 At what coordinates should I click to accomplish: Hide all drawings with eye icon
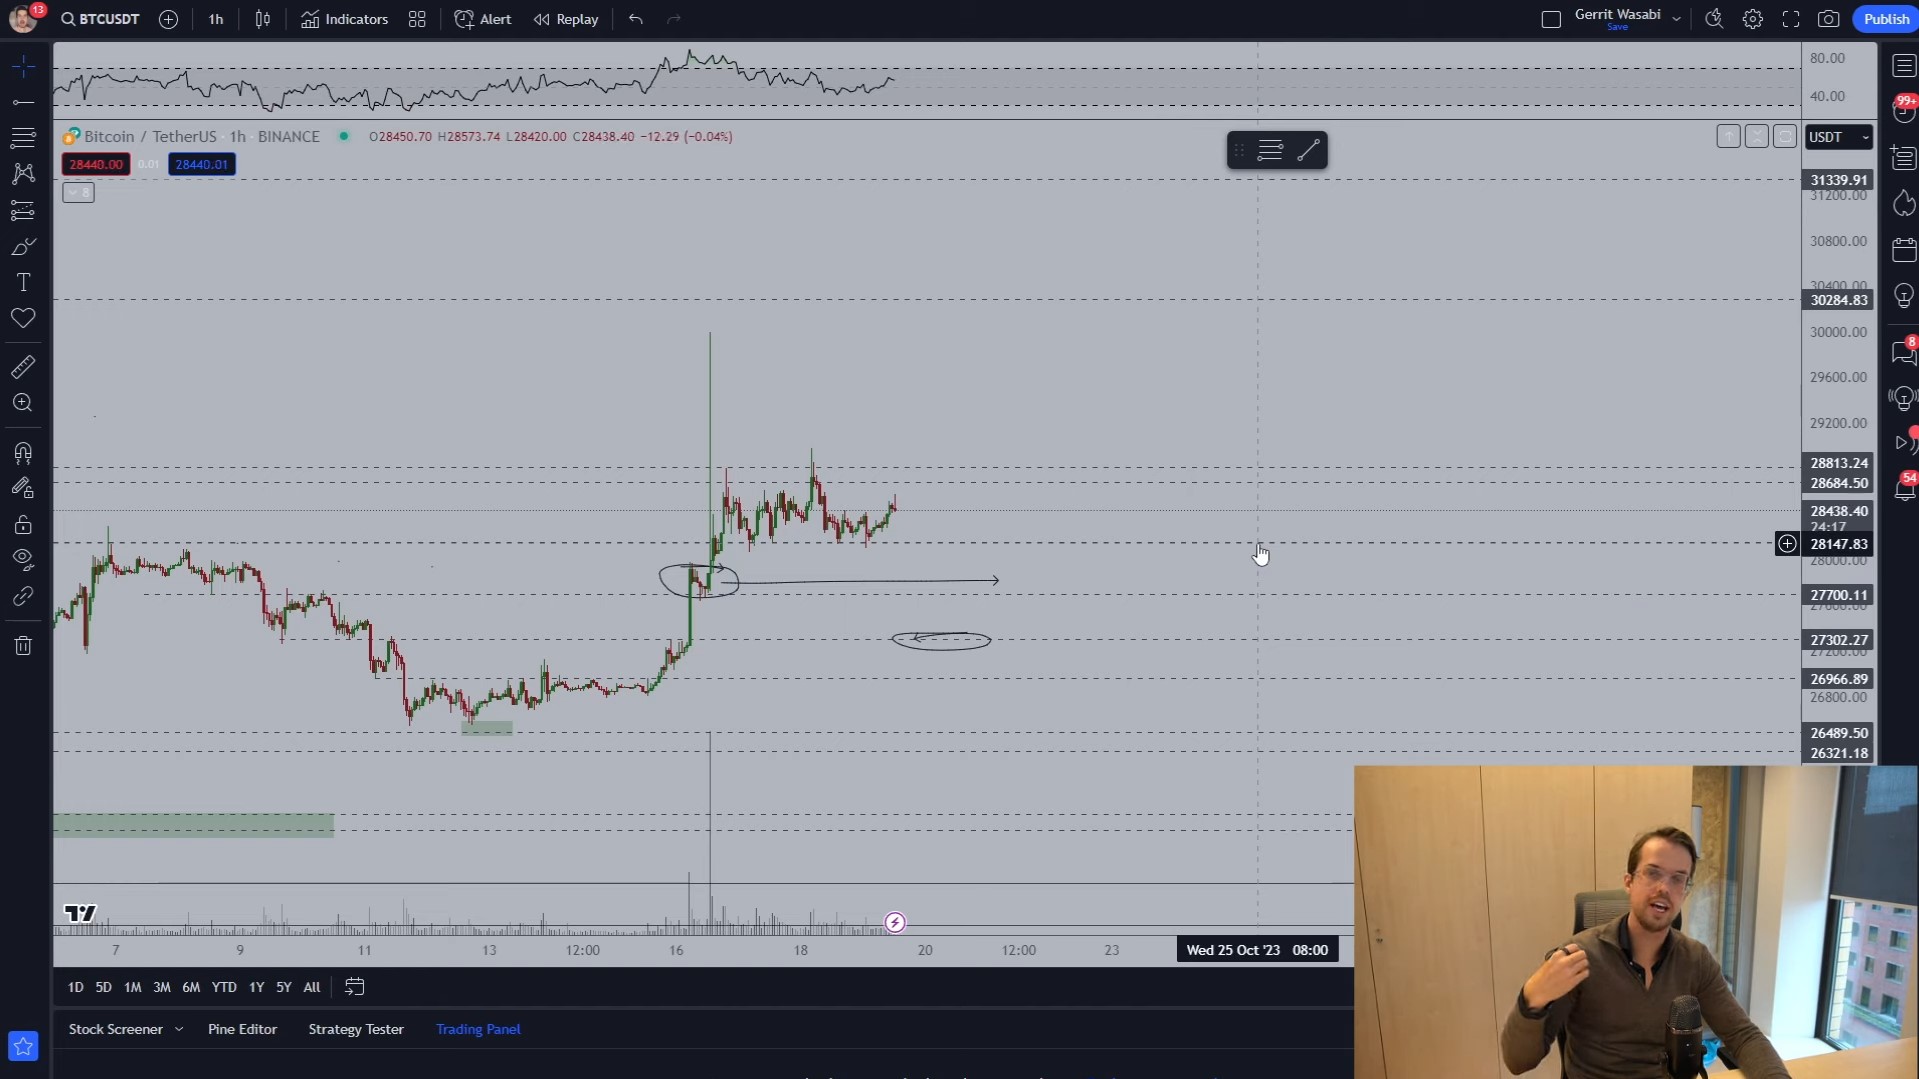[x=23, y=559]
